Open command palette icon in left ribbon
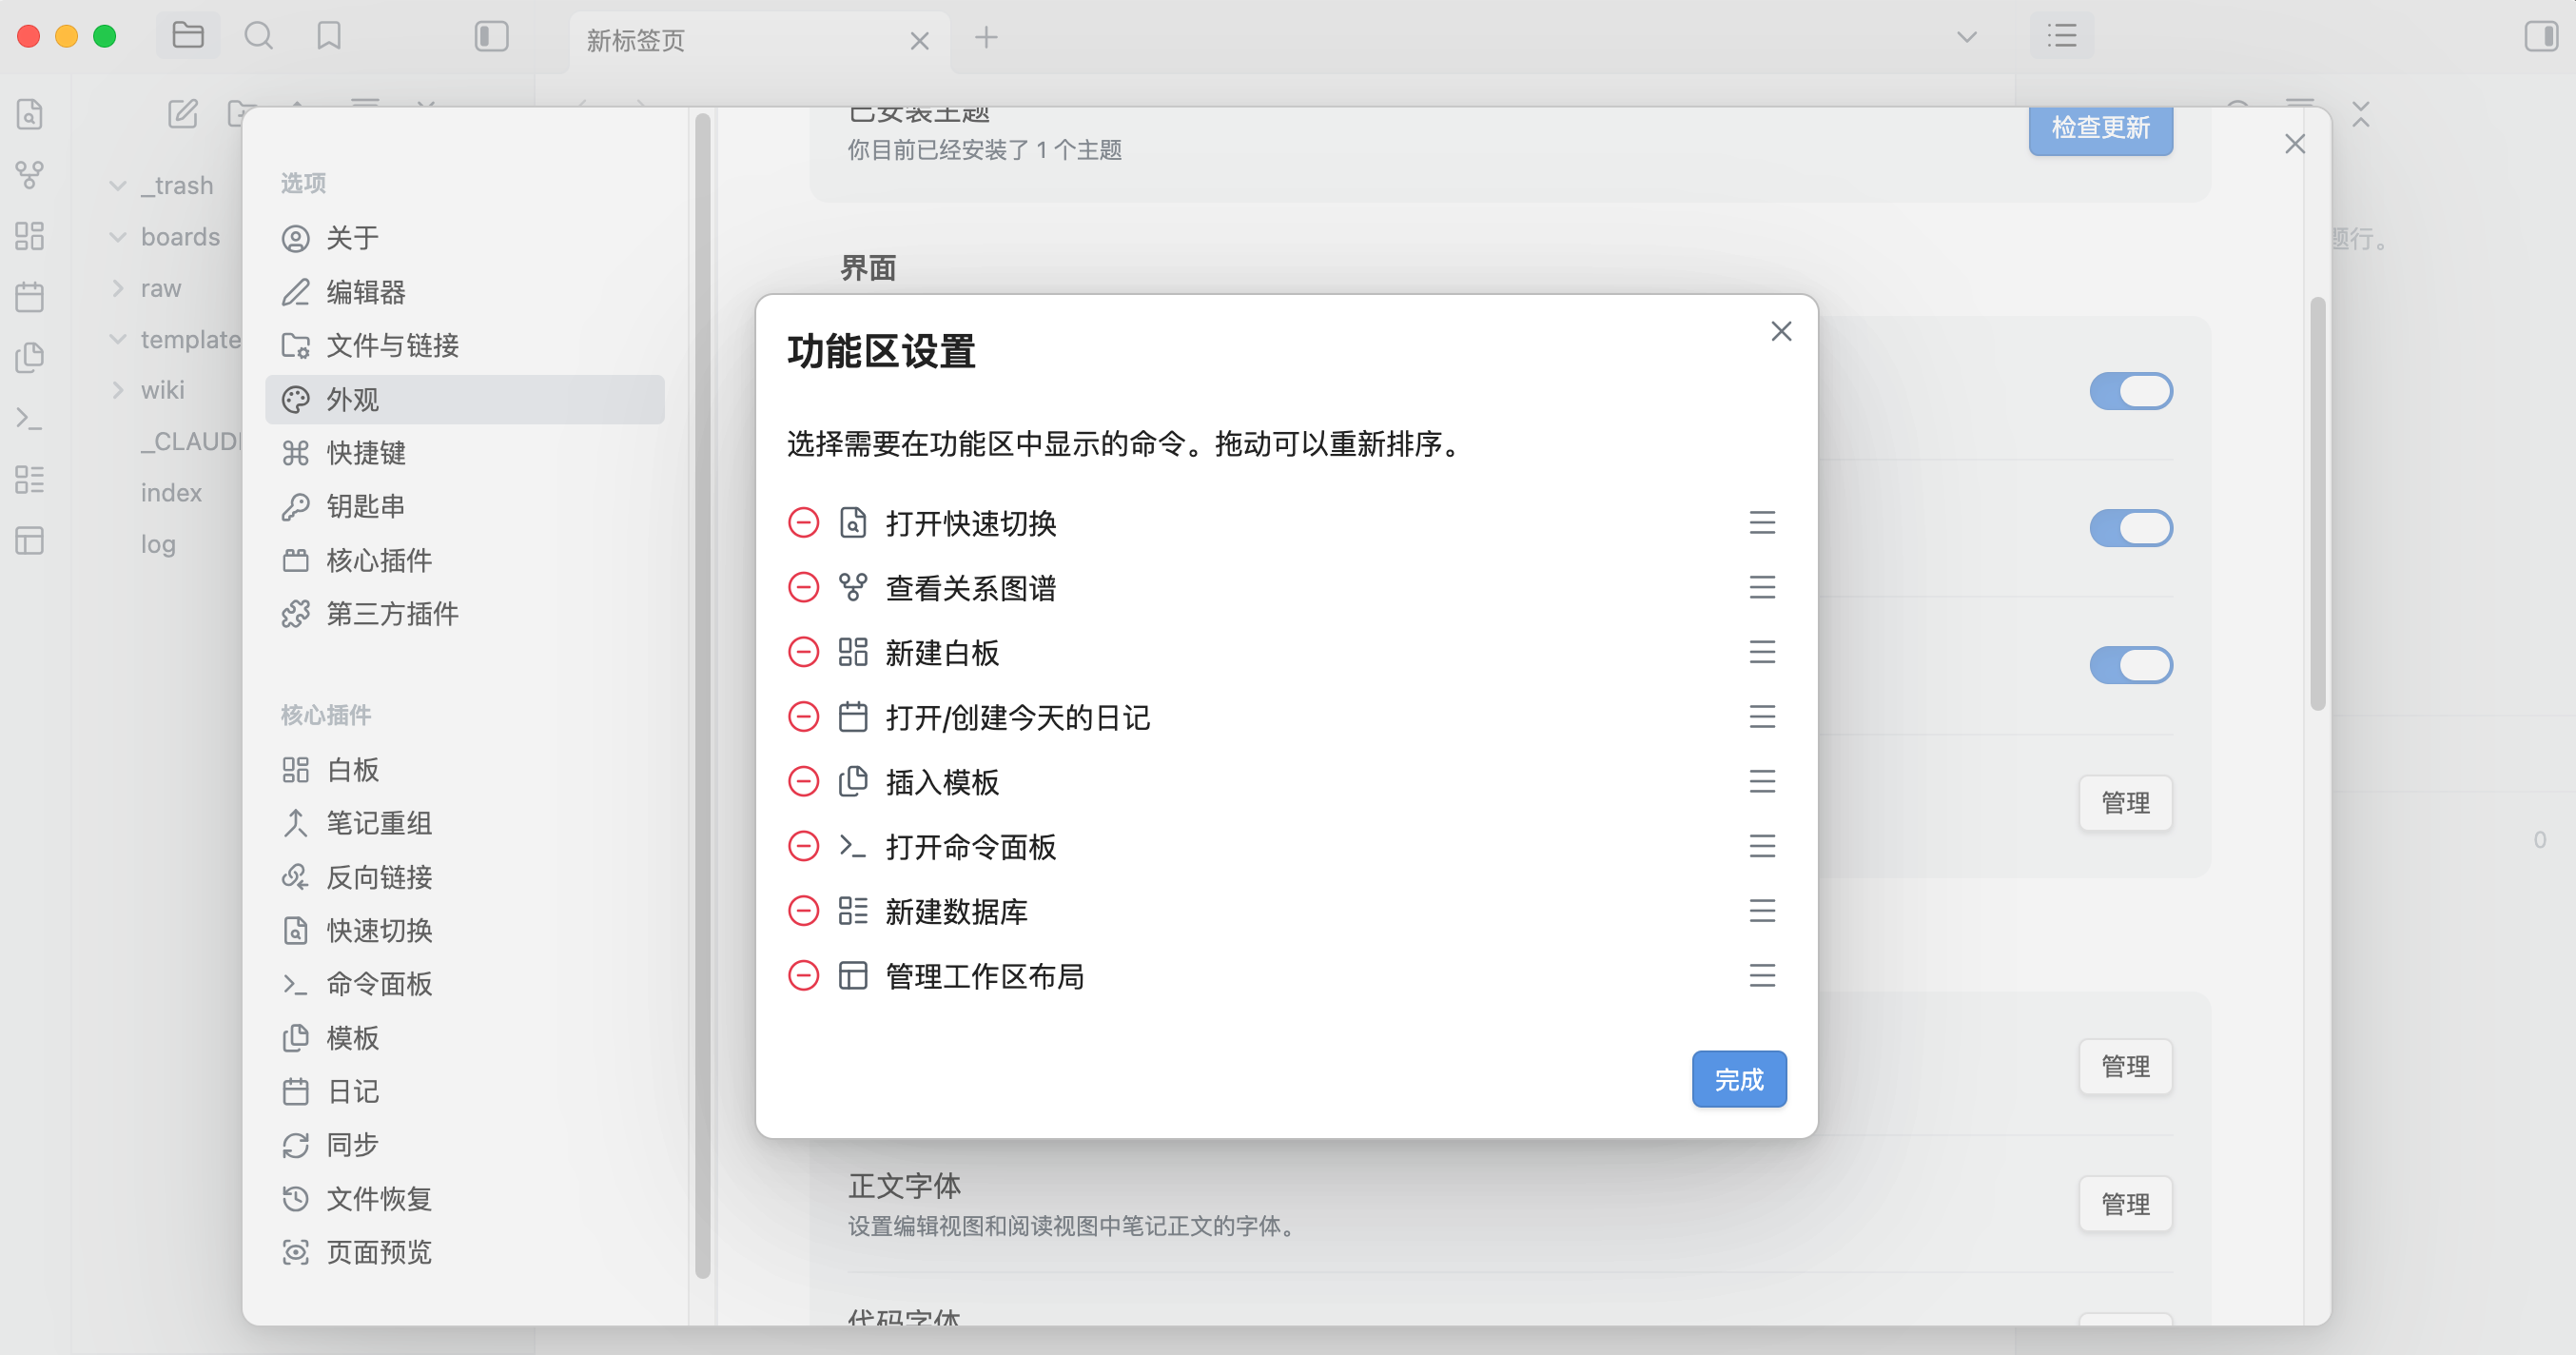 point(30,419)
